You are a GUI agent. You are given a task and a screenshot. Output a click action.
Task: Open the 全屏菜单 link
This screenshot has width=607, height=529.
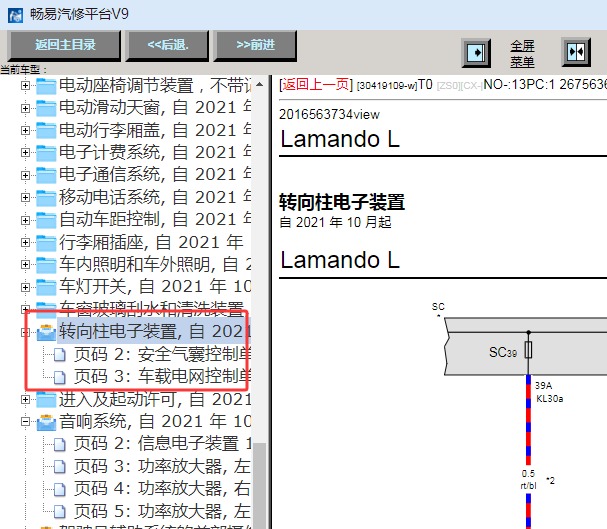pos(522,53)
